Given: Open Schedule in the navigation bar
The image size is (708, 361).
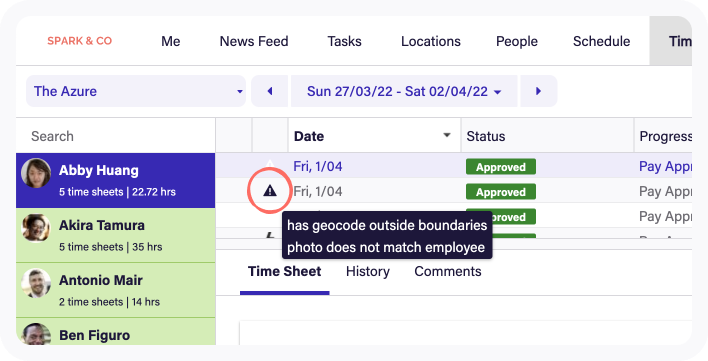Looking at the screenshot, I should [x=601, y=41].
